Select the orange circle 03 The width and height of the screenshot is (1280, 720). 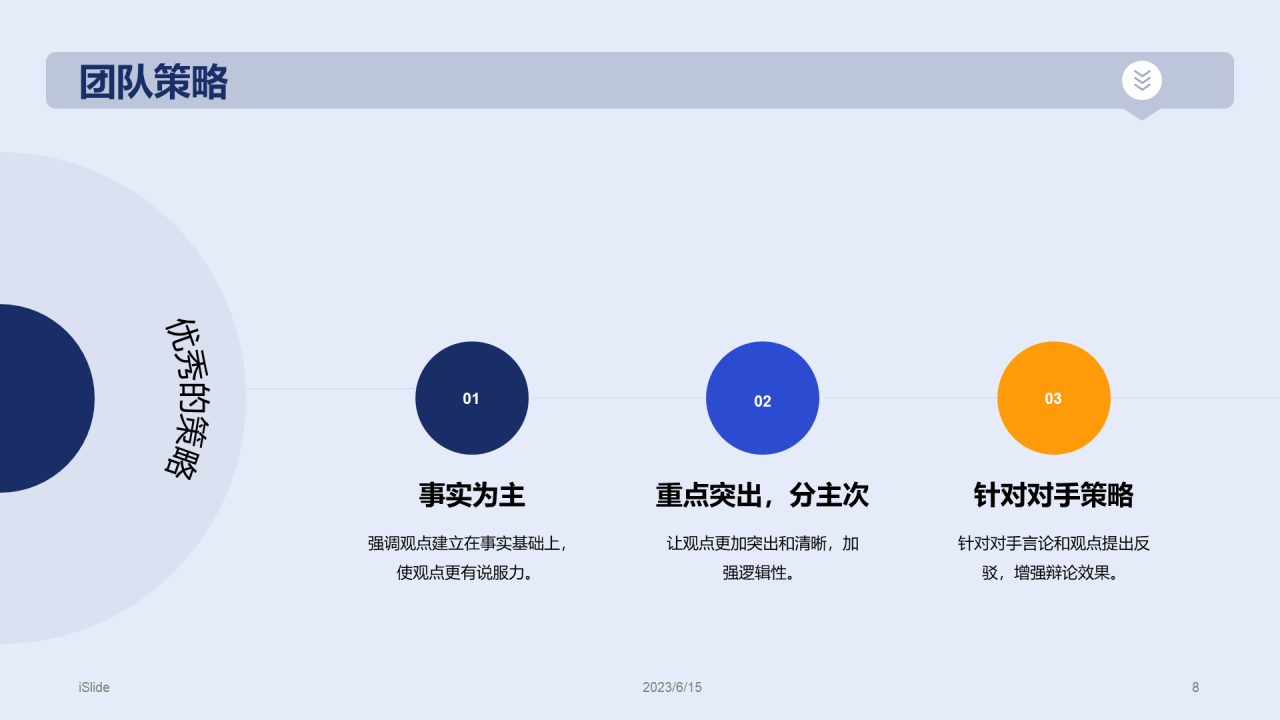pos(1054,398)
